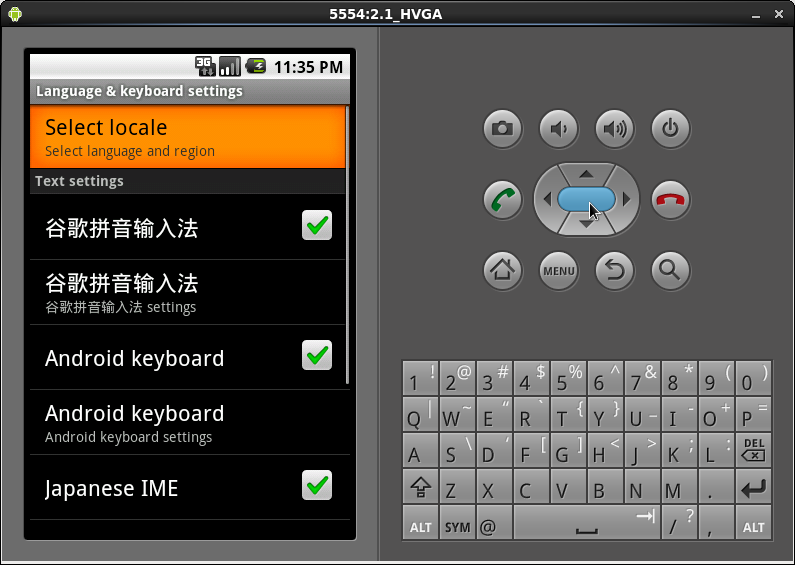Click the settings list scrollbar
The image size is (795, 565).
(x=347, y=244)
